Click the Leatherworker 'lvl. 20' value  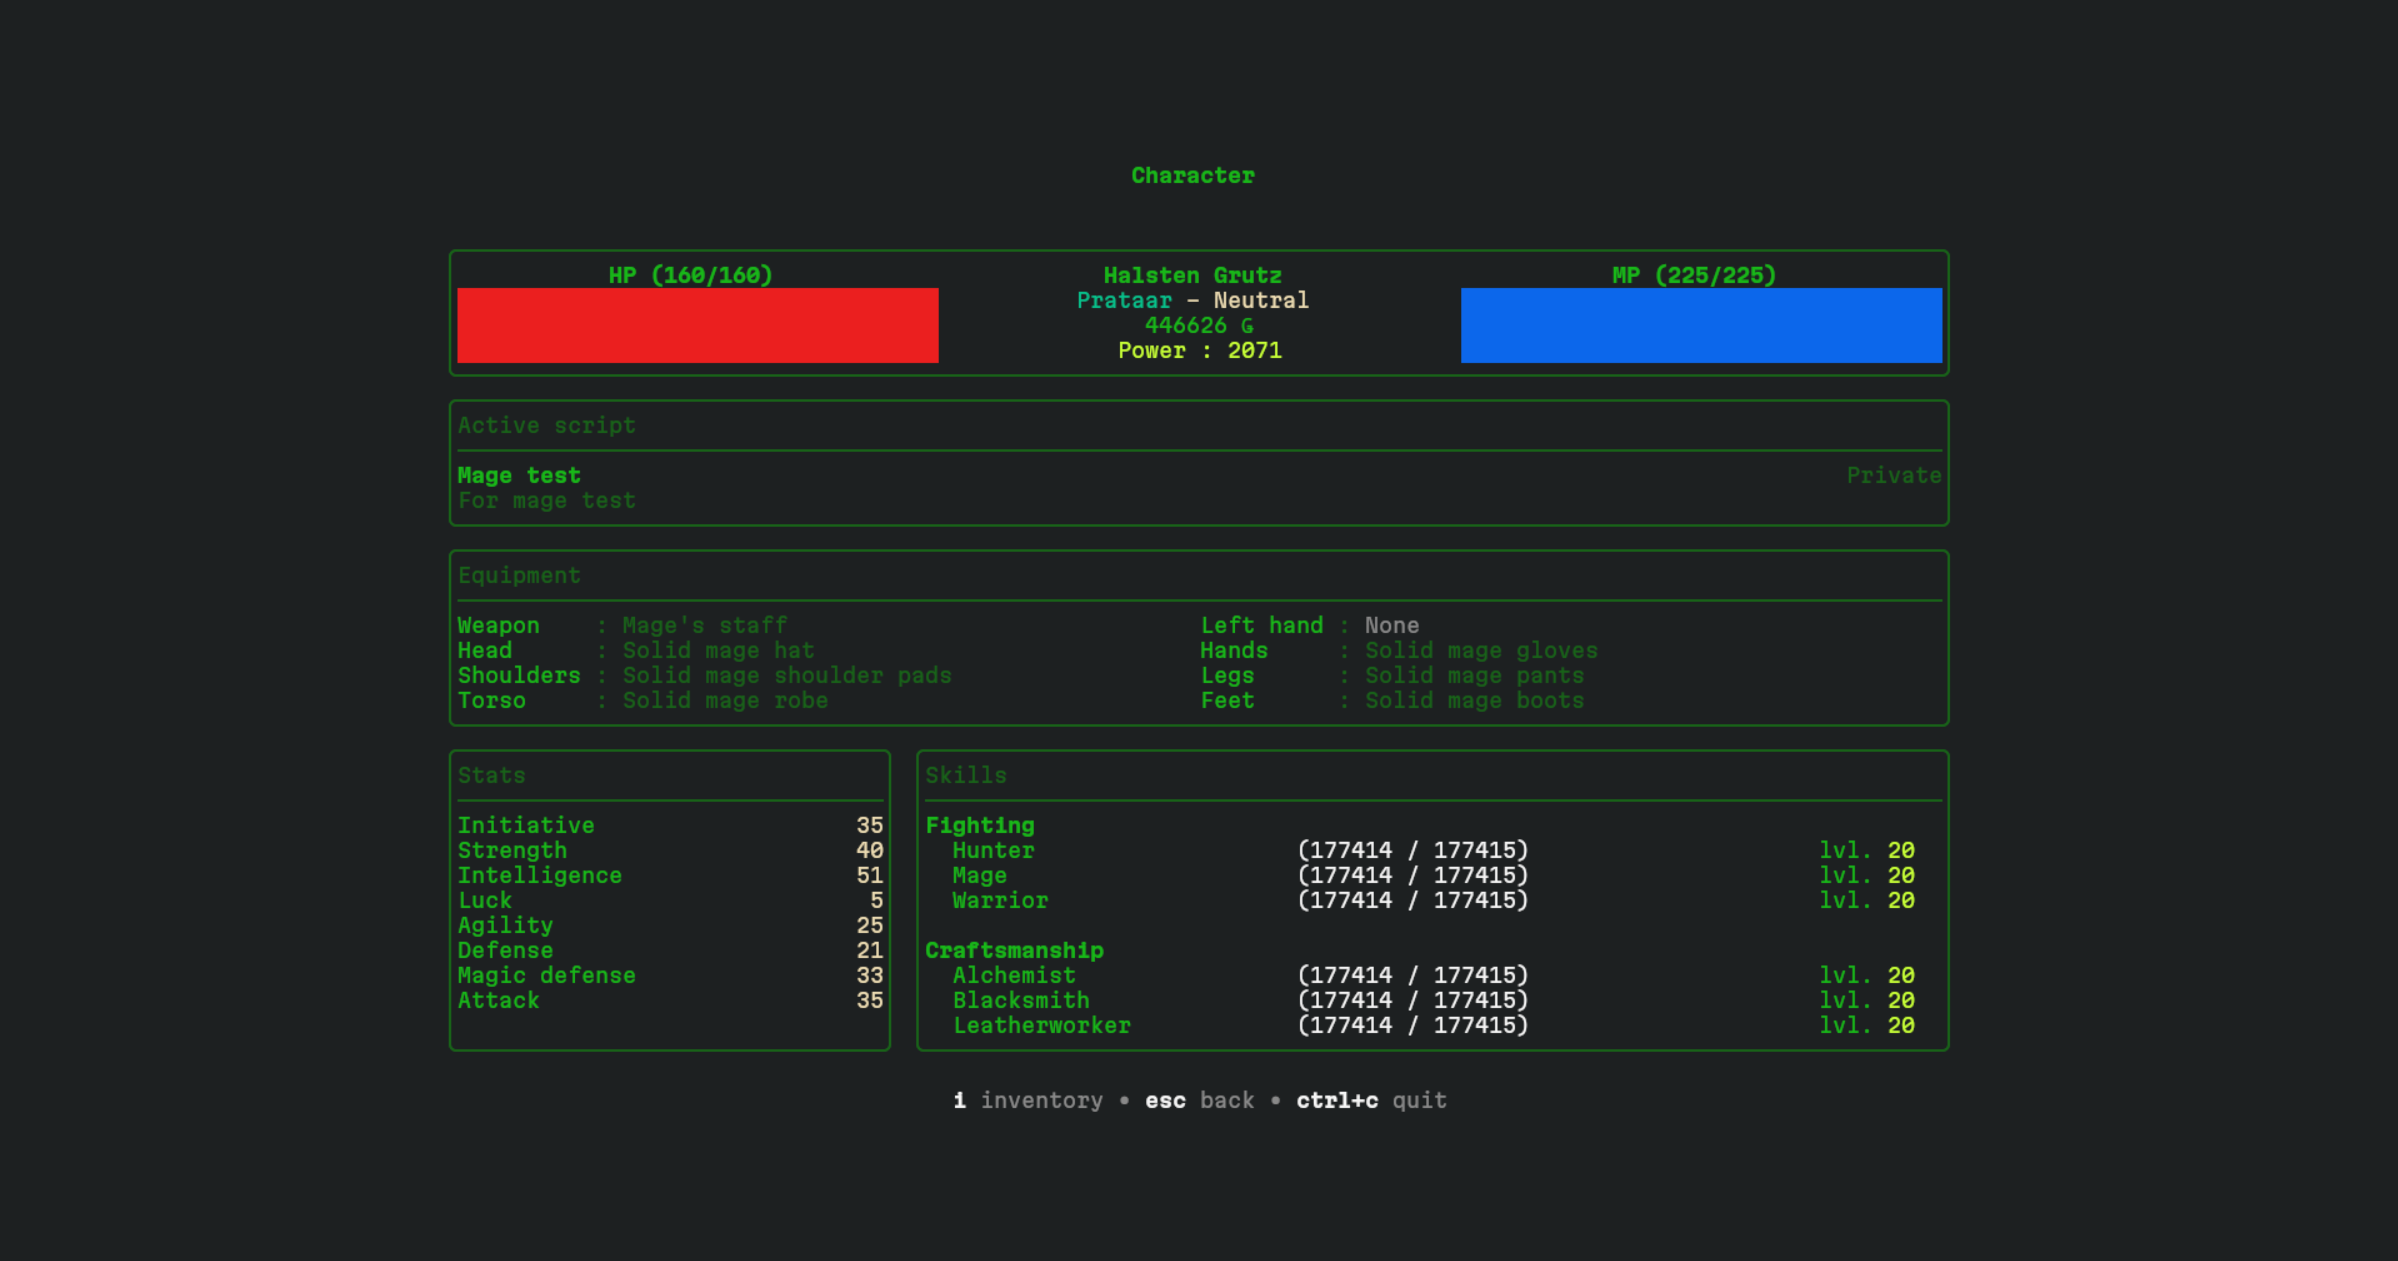(x=1867, y=1025)
